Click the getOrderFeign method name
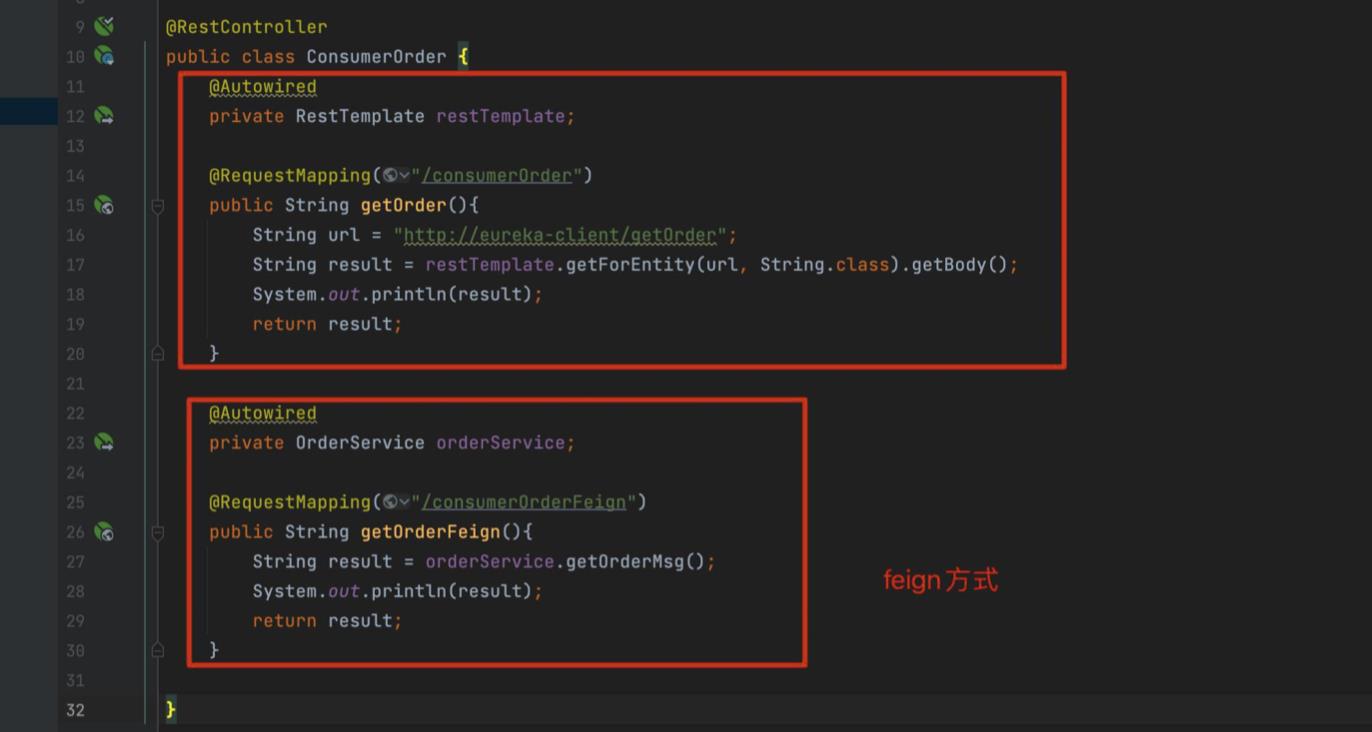Image resolution: width=1372 pixels, height=732 pixels. [x=430, y=532]
